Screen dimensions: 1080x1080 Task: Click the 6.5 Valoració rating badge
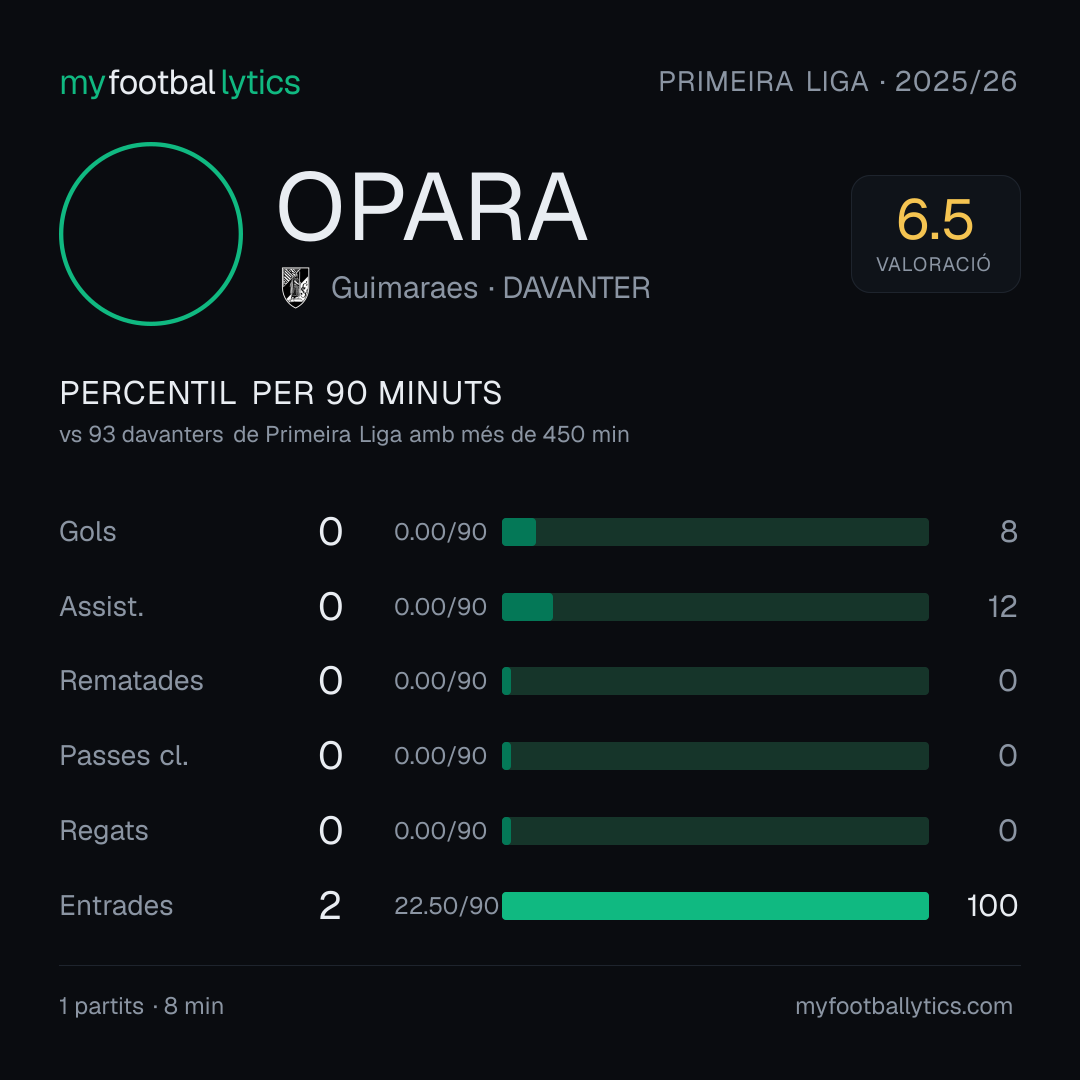point(935,233)
